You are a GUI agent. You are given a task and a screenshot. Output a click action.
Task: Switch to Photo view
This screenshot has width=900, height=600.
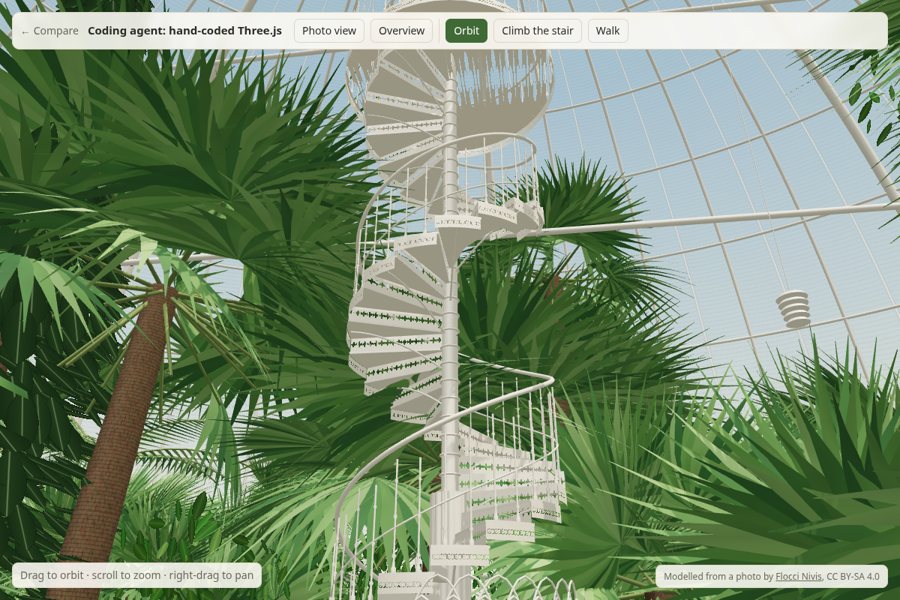tap(329, 31)
